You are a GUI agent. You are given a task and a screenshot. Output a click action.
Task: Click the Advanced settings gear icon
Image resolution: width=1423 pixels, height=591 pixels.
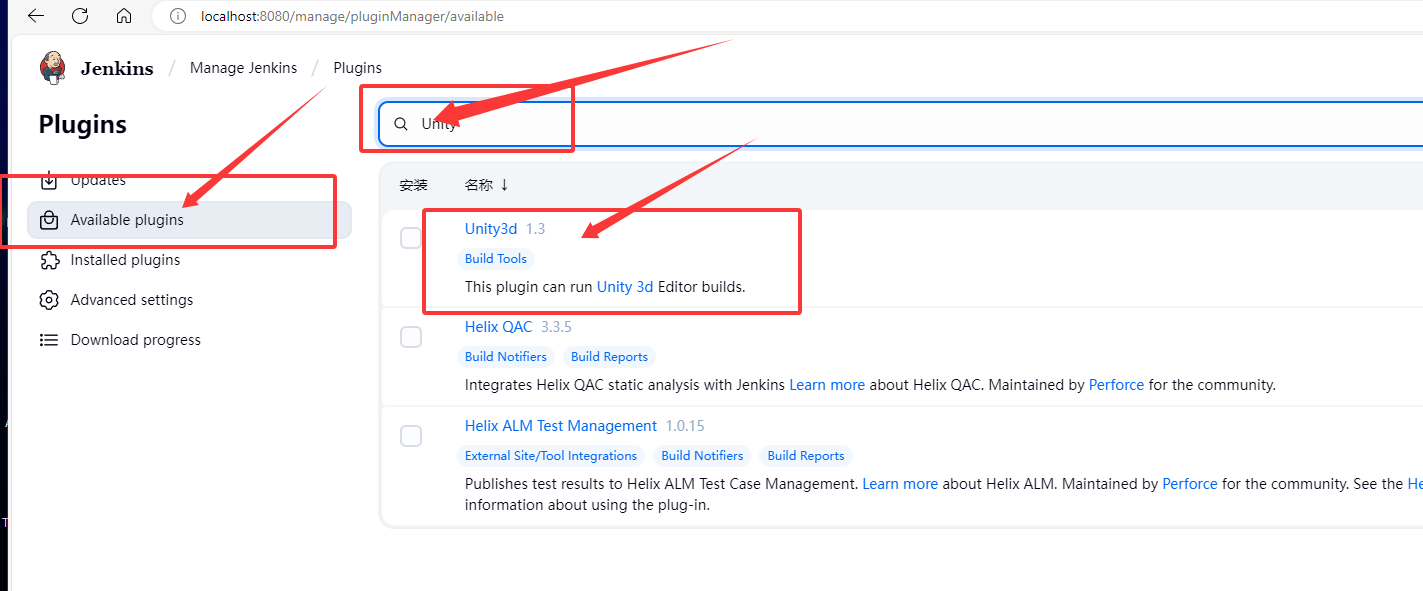(49, 300)
